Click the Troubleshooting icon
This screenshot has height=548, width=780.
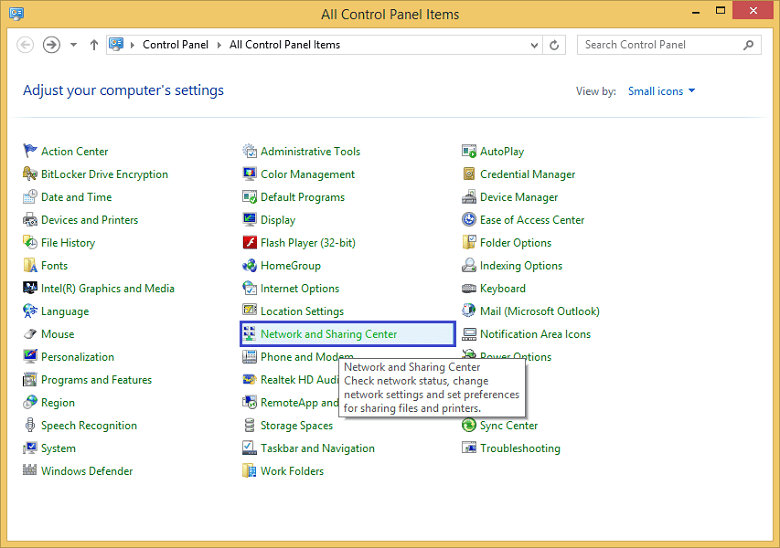(x=469, y=448)
